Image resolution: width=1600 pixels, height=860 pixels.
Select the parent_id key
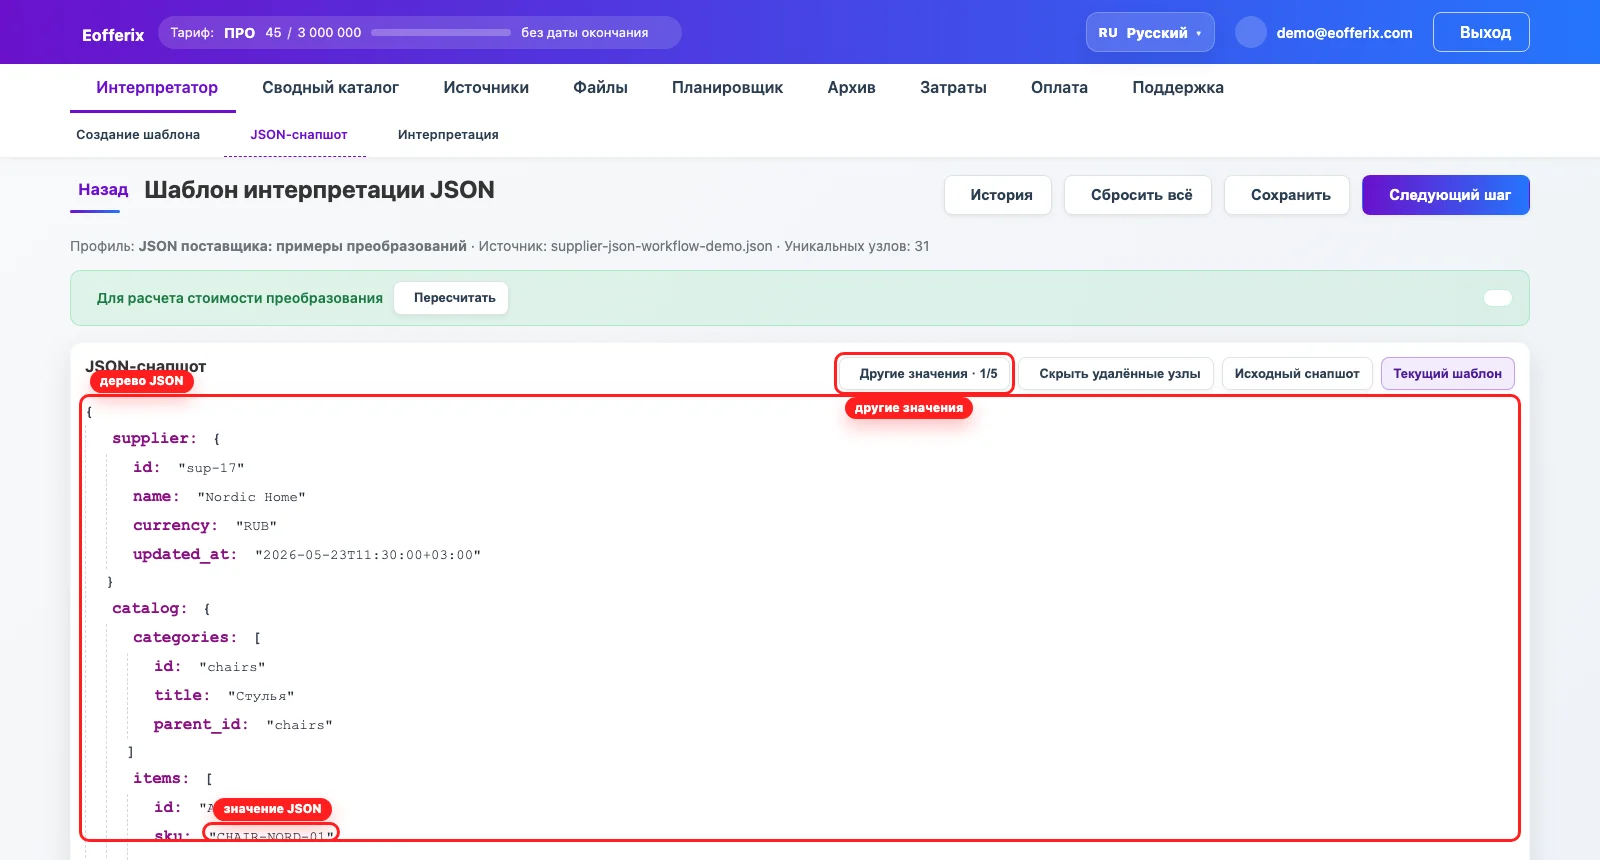pos(200,724)
